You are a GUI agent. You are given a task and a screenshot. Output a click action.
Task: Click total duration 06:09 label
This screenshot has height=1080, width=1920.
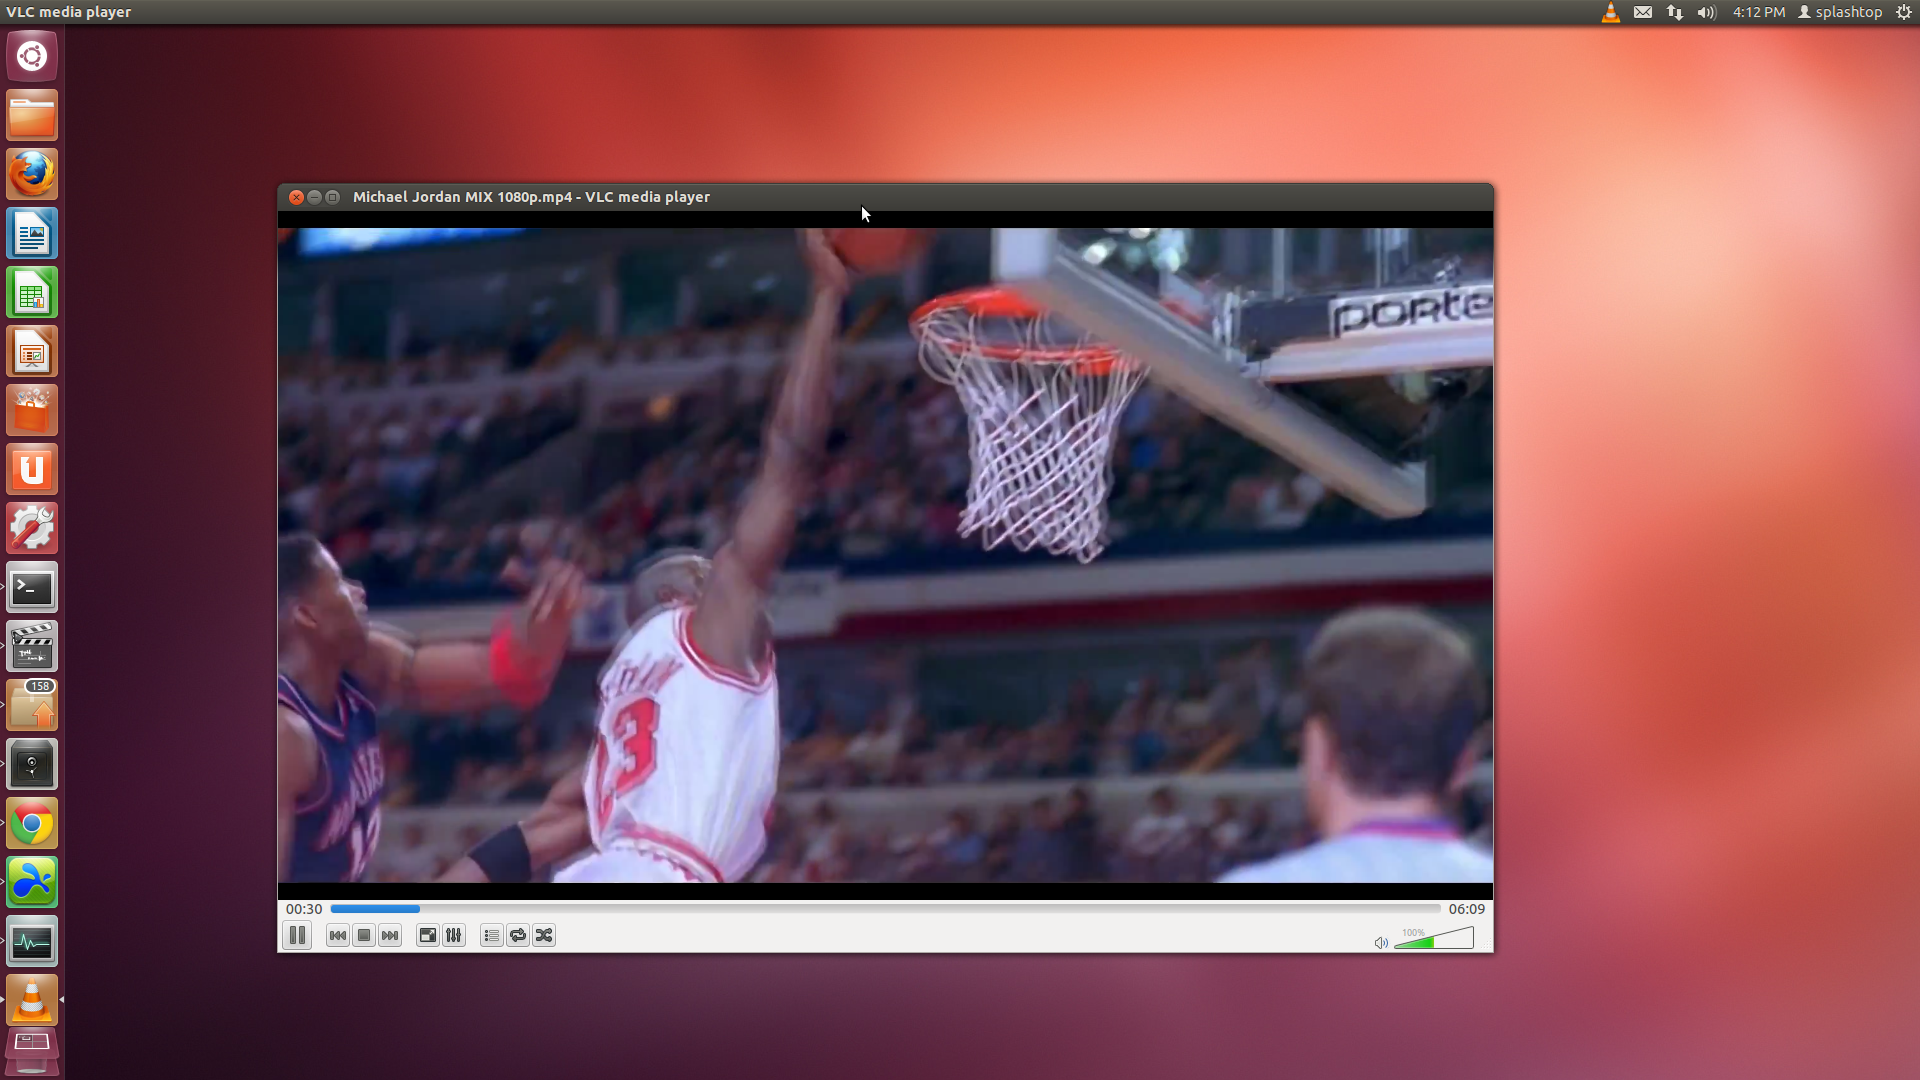click(x=1466, y=909)
